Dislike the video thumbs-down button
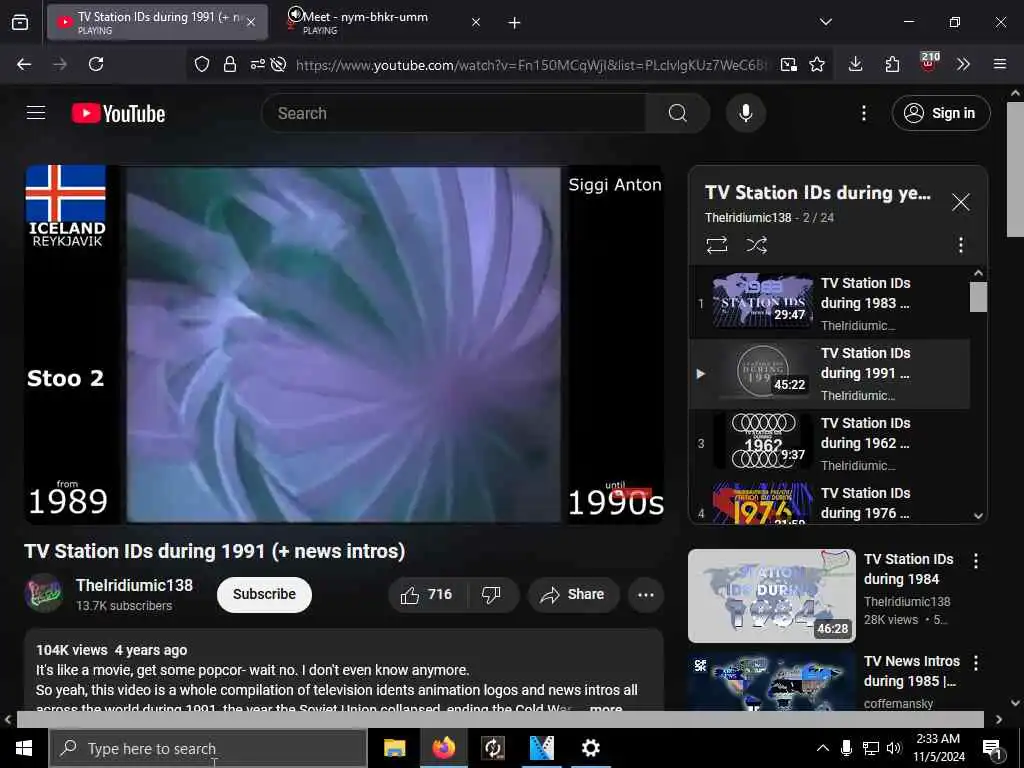This screenshot has width=1024, height=768. click(x=492, y=594)
